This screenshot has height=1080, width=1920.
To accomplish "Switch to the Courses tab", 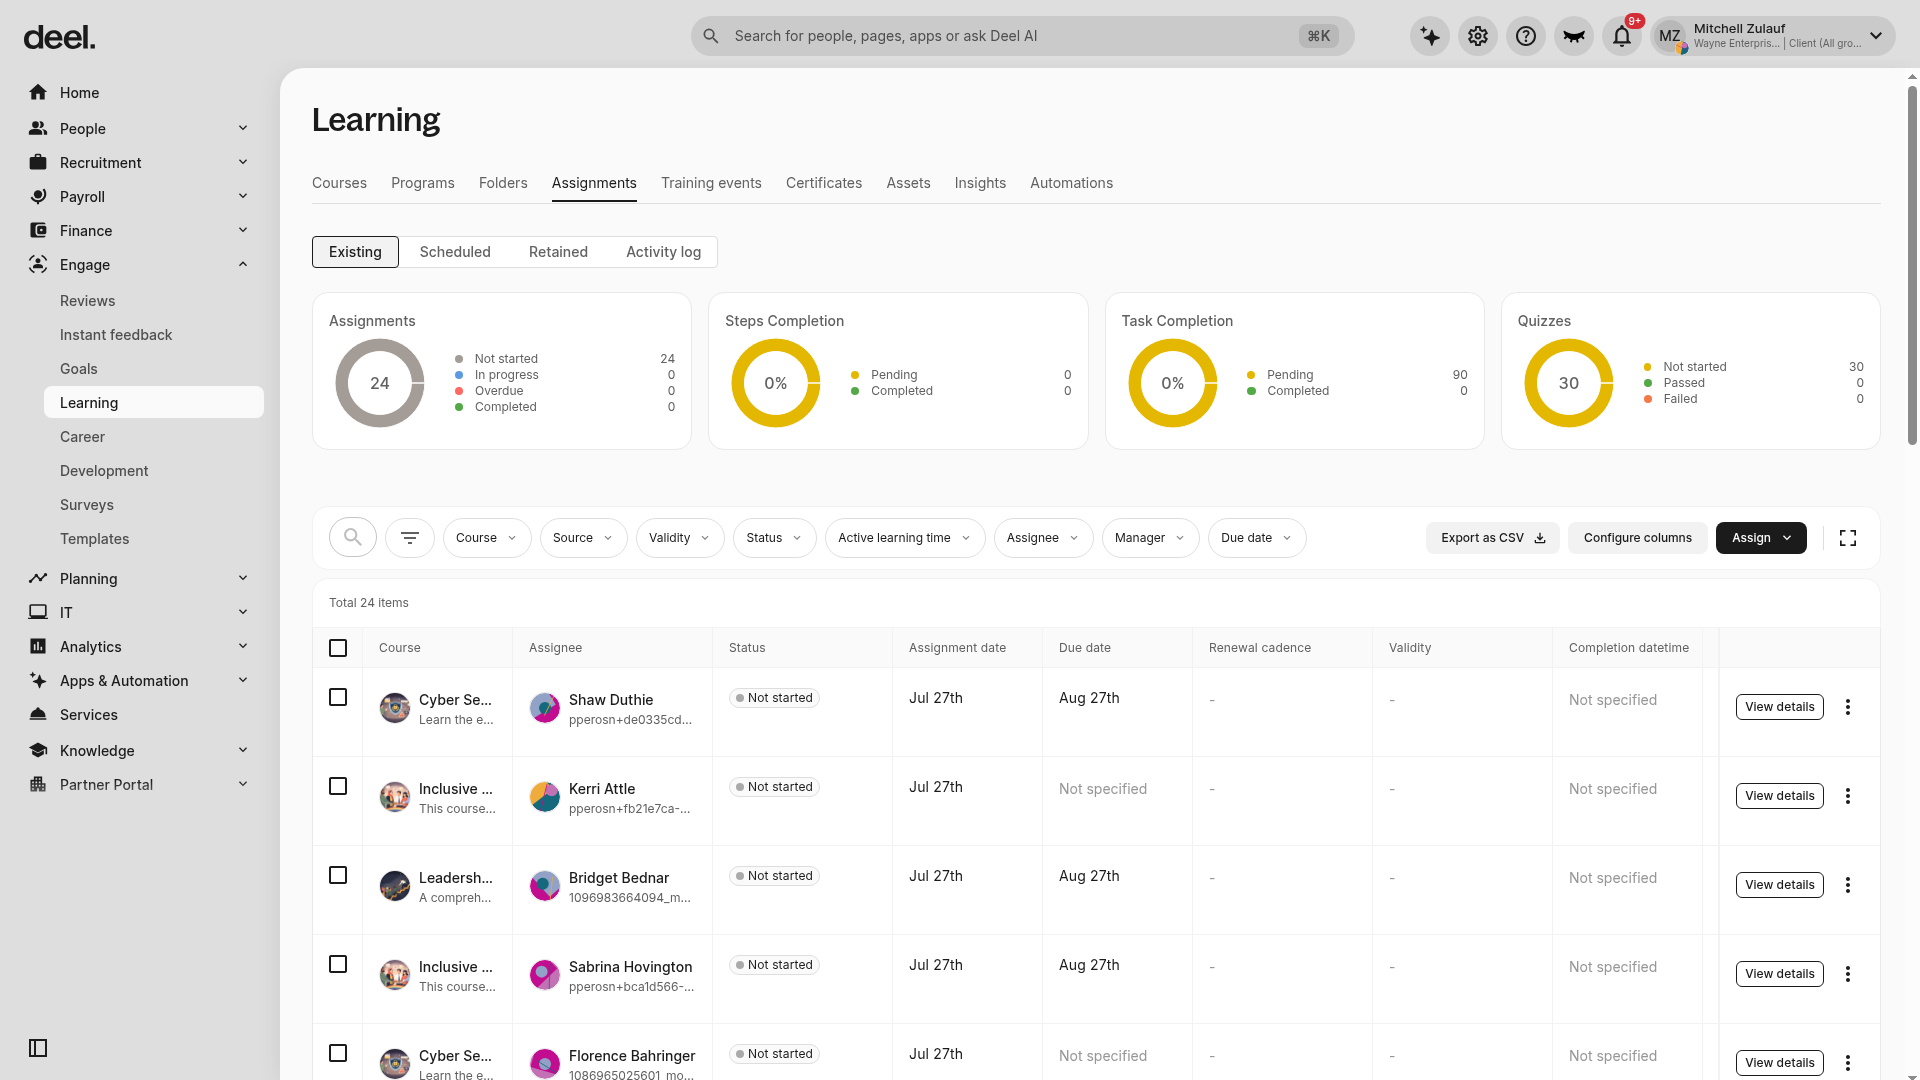I will 339,183.
